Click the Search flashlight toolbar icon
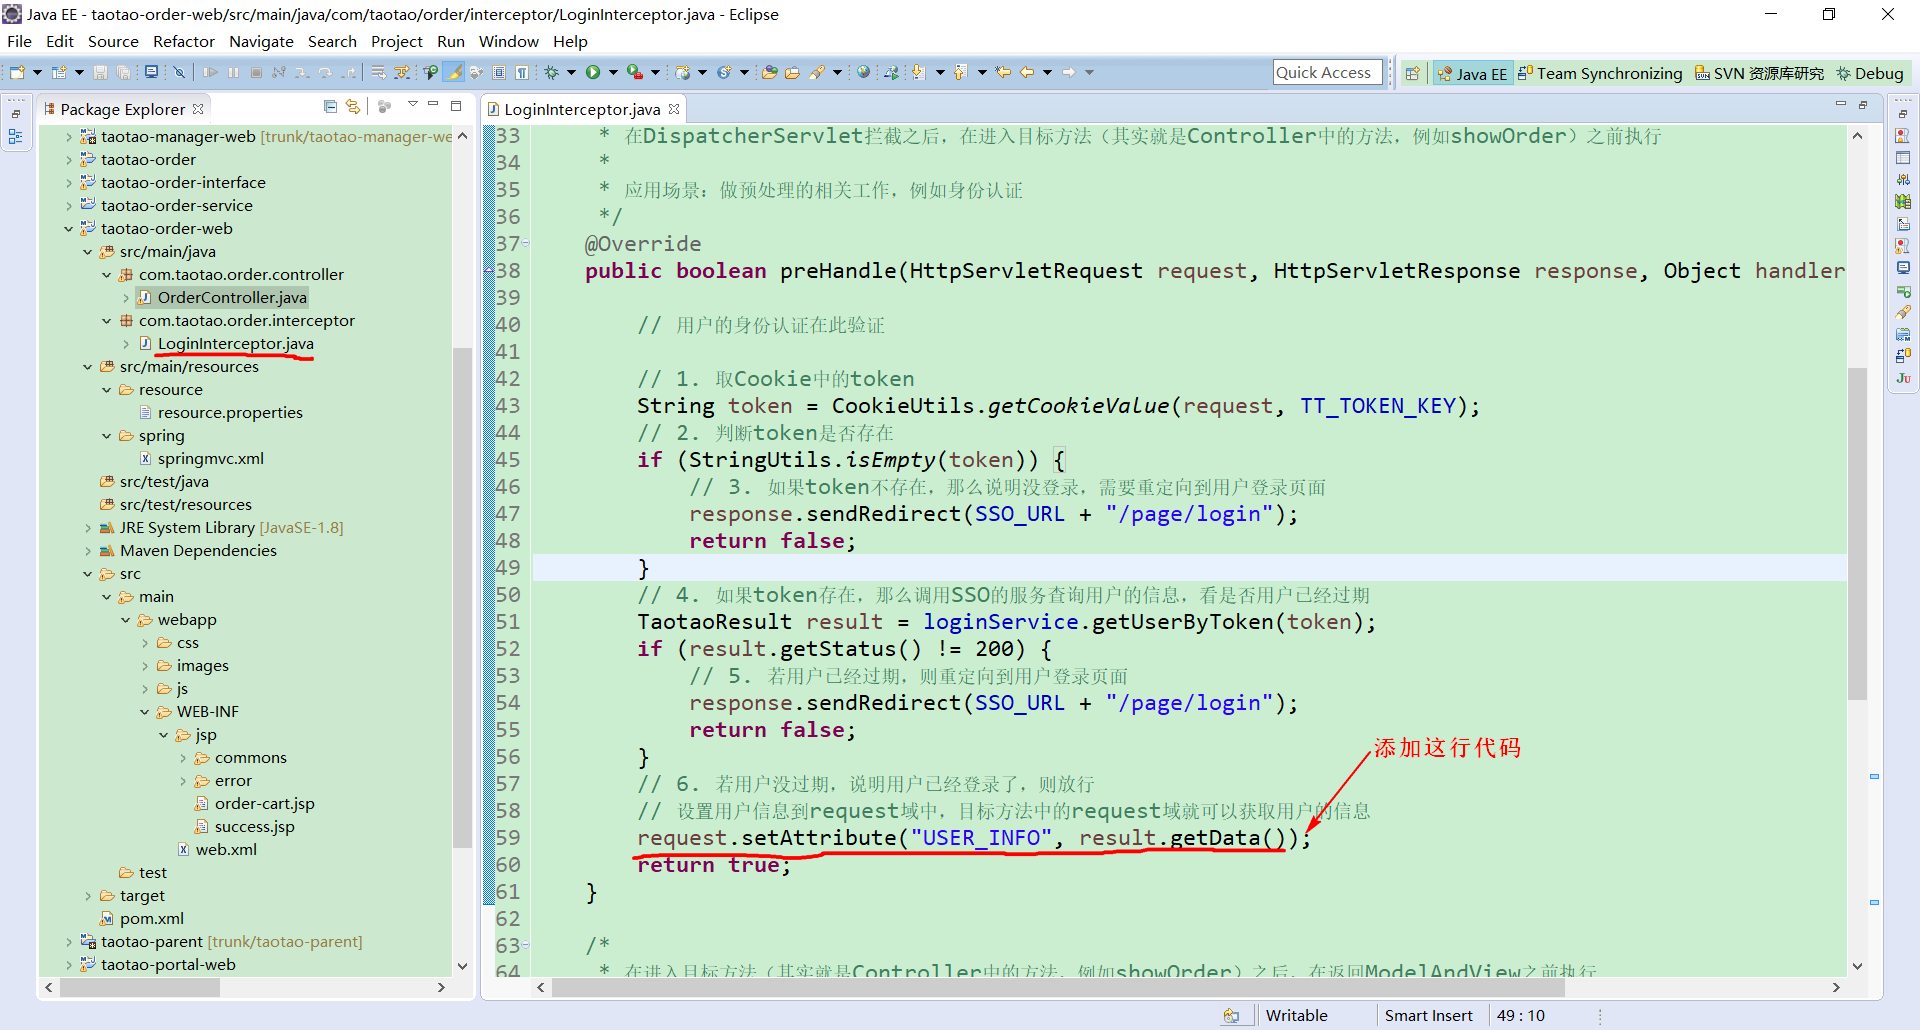The height and width of the screenshot is (1030, 1920). pos(818,72)
